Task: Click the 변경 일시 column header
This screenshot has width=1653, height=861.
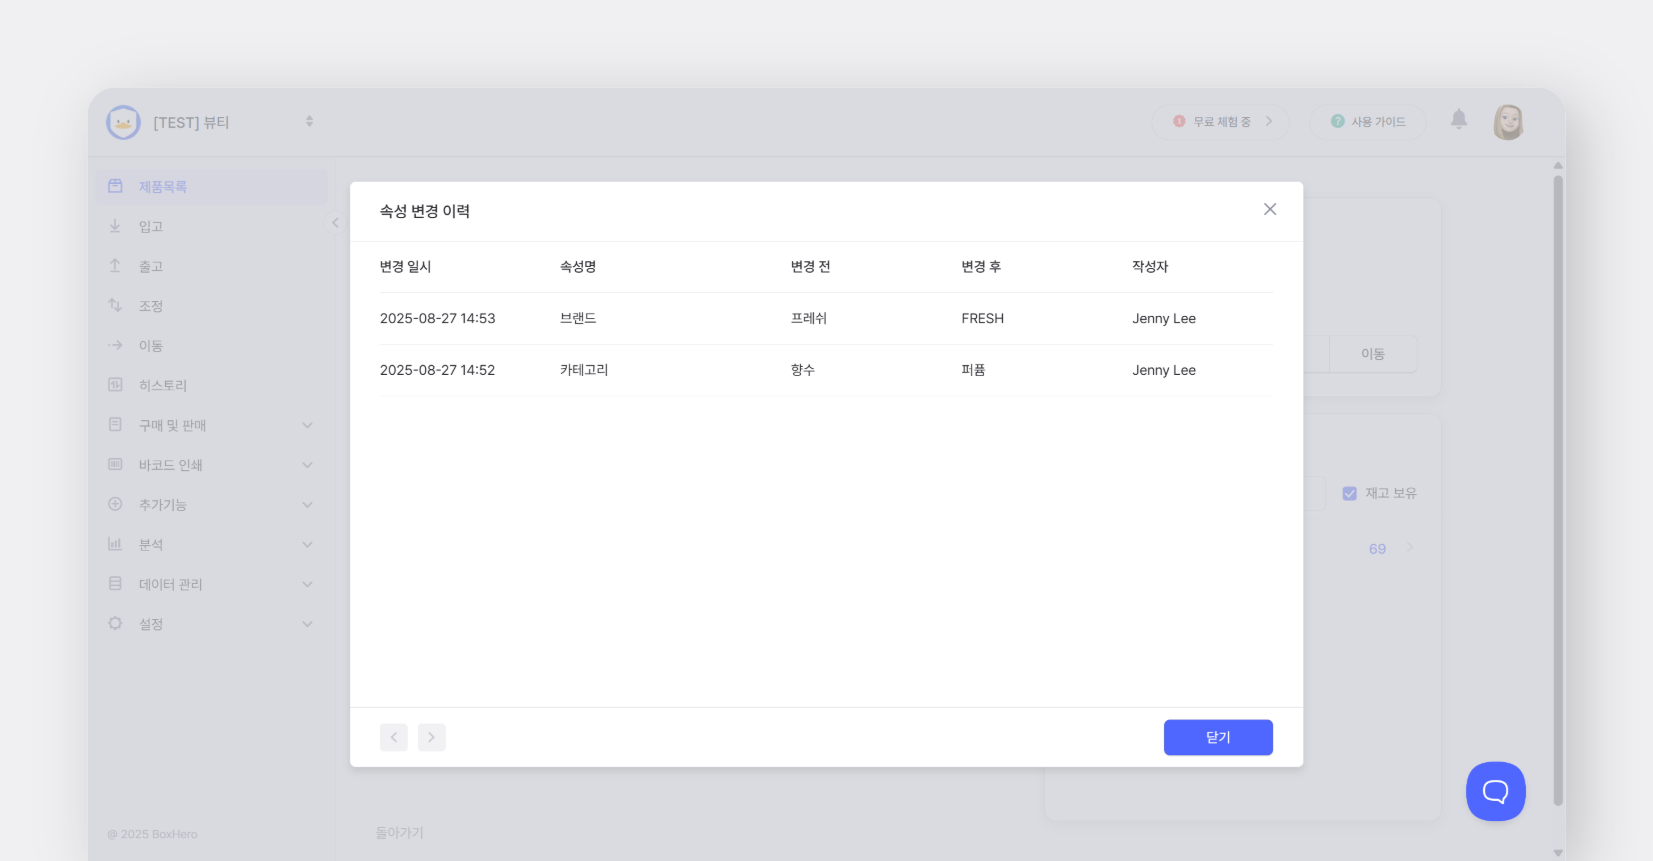Action: [406, 267]
